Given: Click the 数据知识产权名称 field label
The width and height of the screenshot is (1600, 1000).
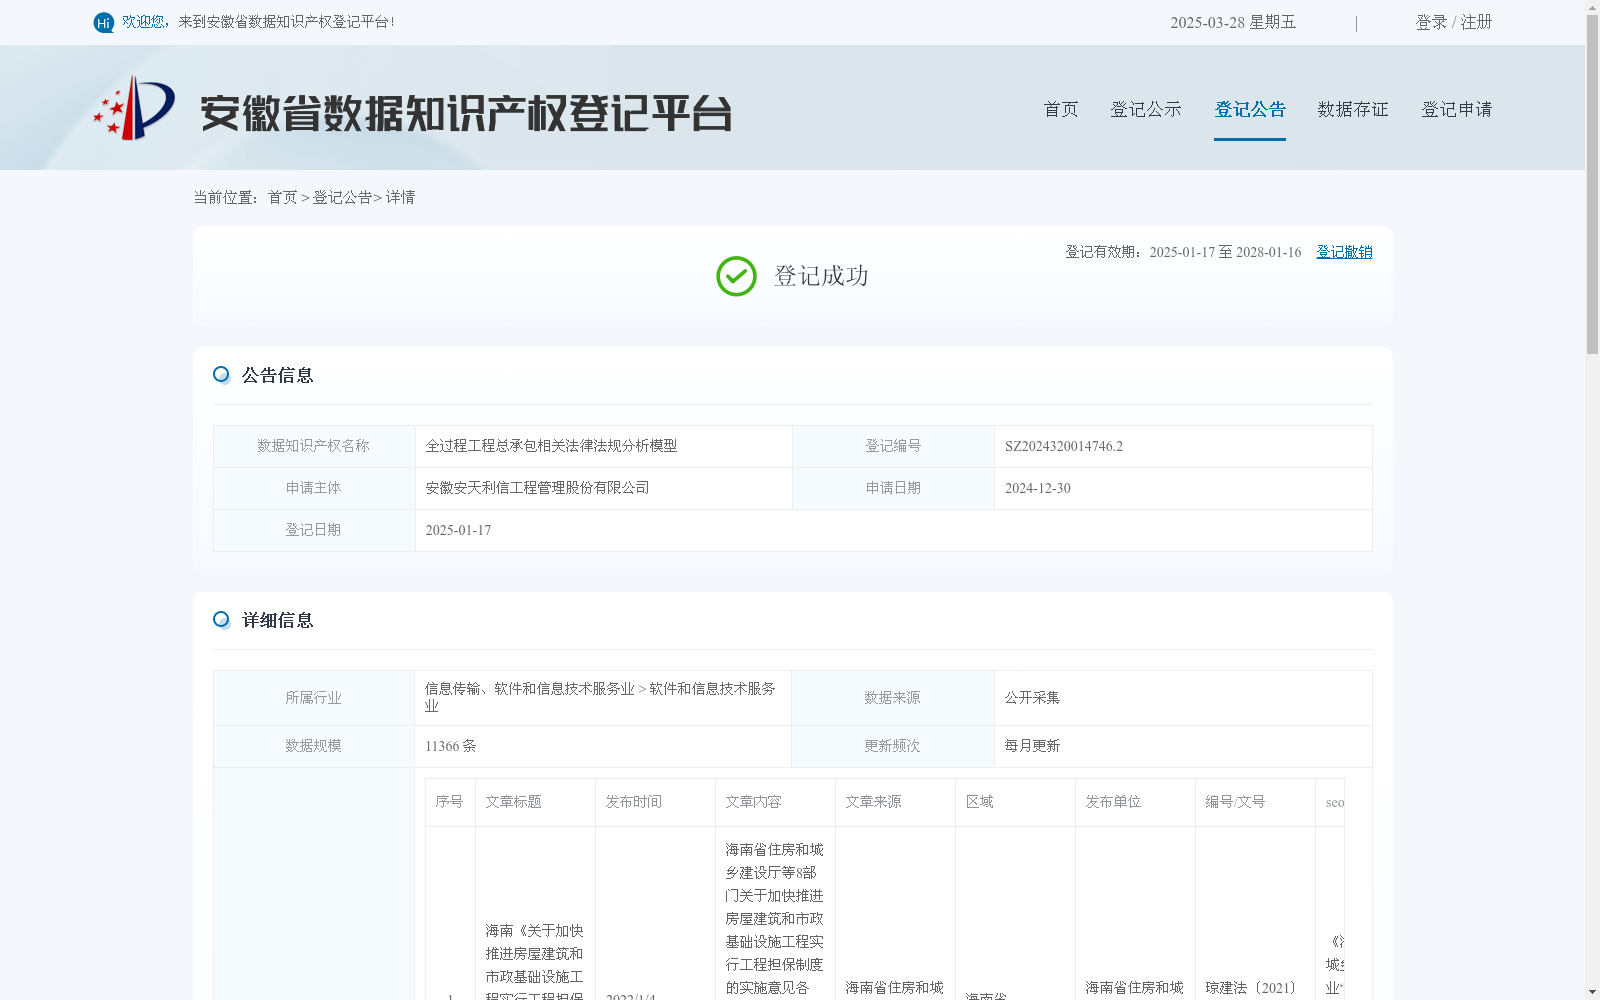Looking at the screenshot, I should coord(313,446).
